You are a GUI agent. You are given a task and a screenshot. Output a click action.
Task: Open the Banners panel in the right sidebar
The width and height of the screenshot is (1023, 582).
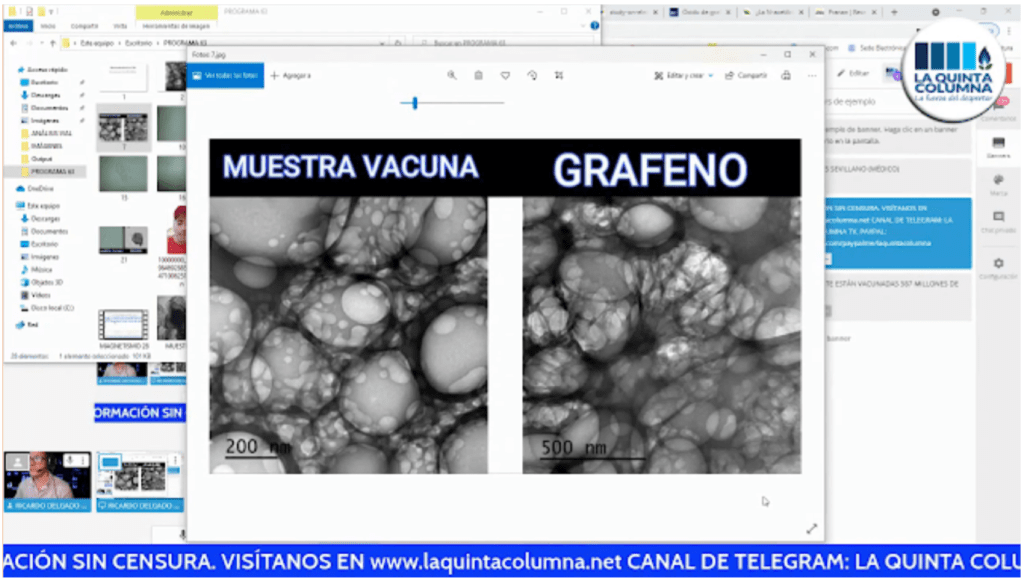[x=997, y=147]
